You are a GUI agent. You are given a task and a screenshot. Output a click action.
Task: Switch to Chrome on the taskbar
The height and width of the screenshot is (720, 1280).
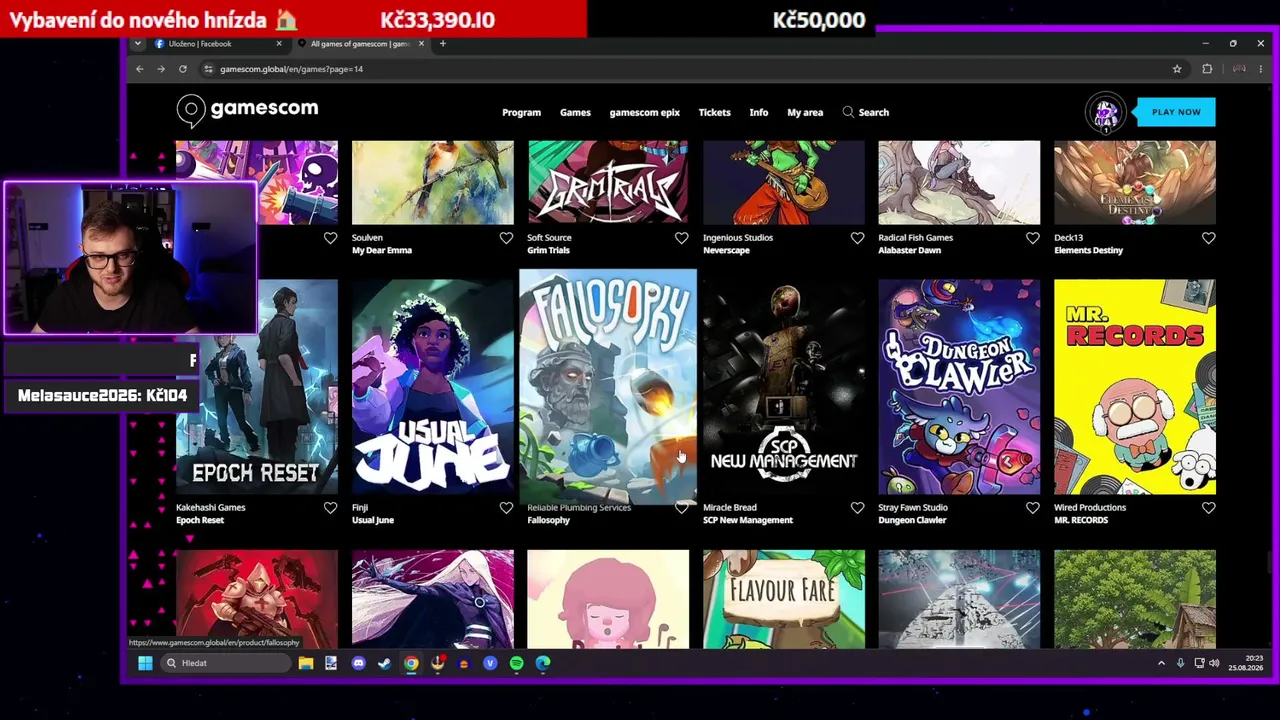pyautogui.click(x=411, y=663)
